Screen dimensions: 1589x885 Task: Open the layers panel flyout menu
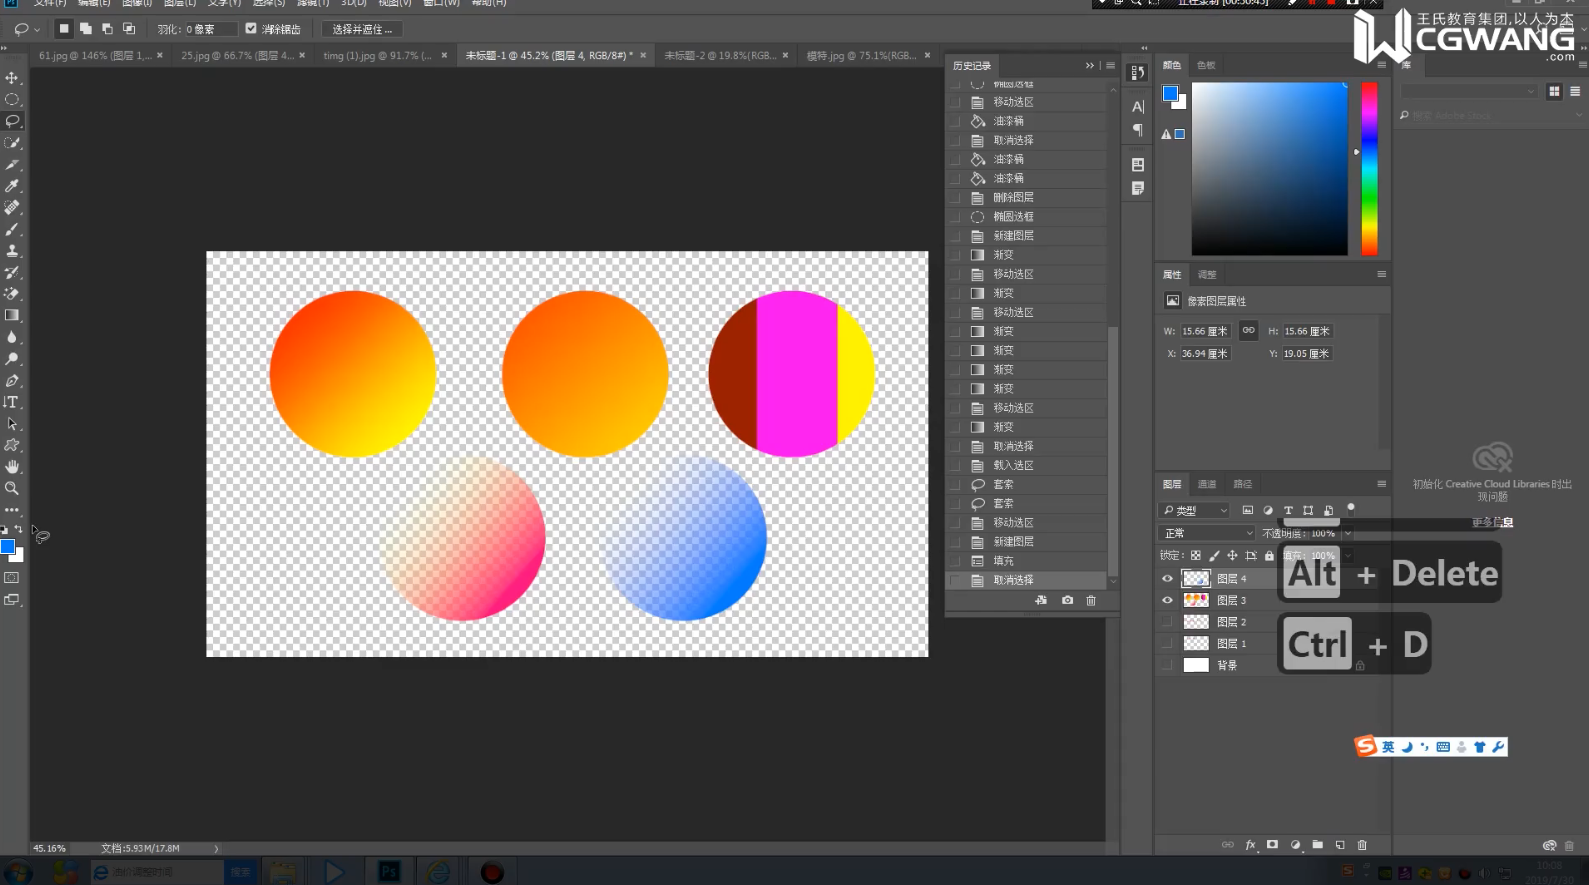pos(1381,484)
